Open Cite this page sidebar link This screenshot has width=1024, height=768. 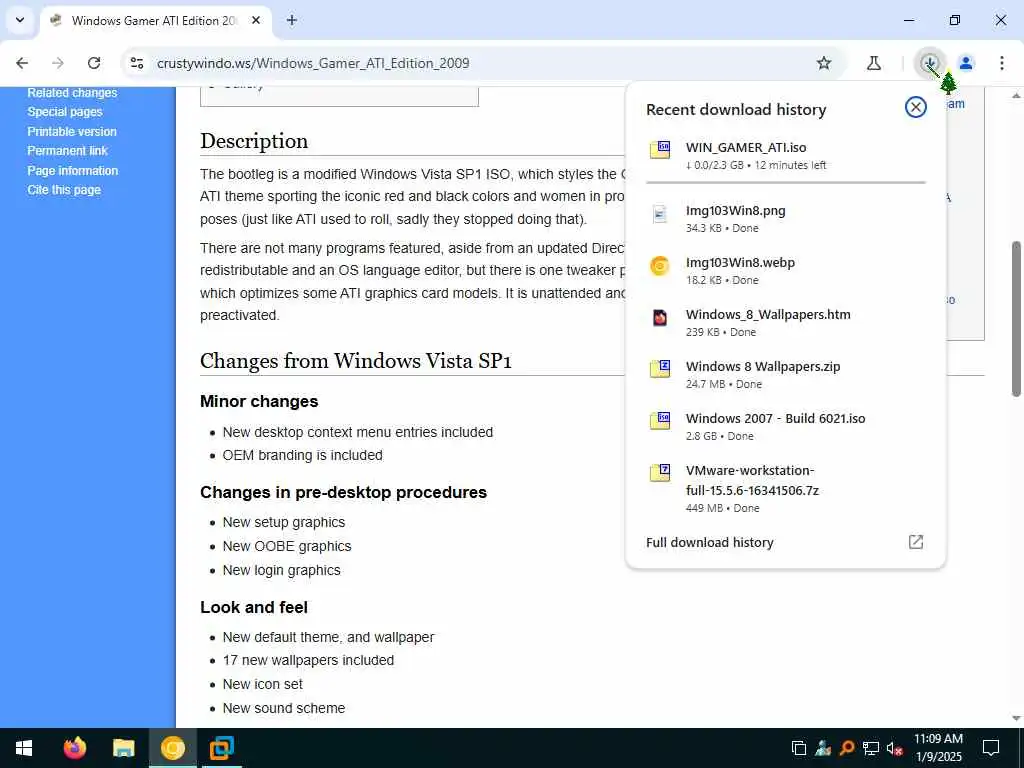point(64,190)
